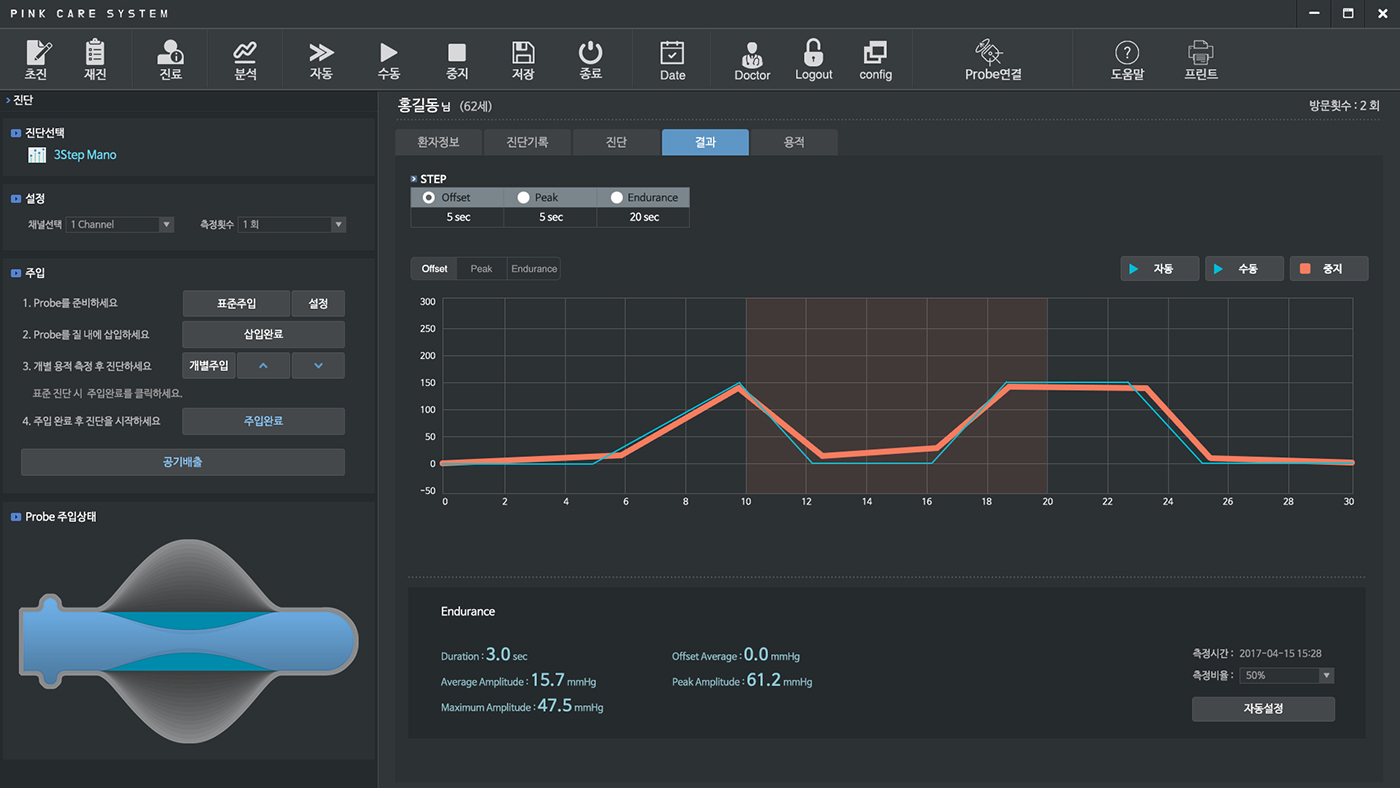Image resolution: width=1400 pixels, height=788 pixels.
Task: Open the 측정비율 50% dropdown
Action: point(1287,675)
